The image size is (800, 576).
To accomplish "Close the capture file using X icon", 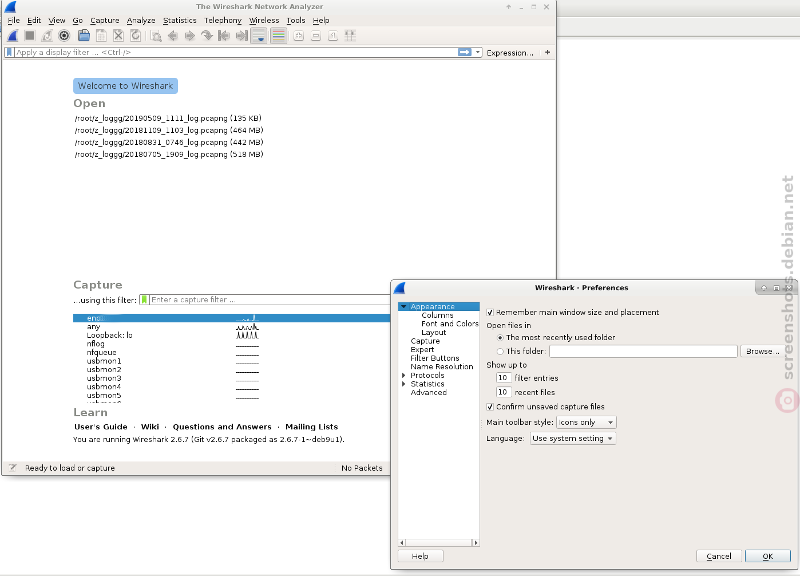I will tap(118, 36).
